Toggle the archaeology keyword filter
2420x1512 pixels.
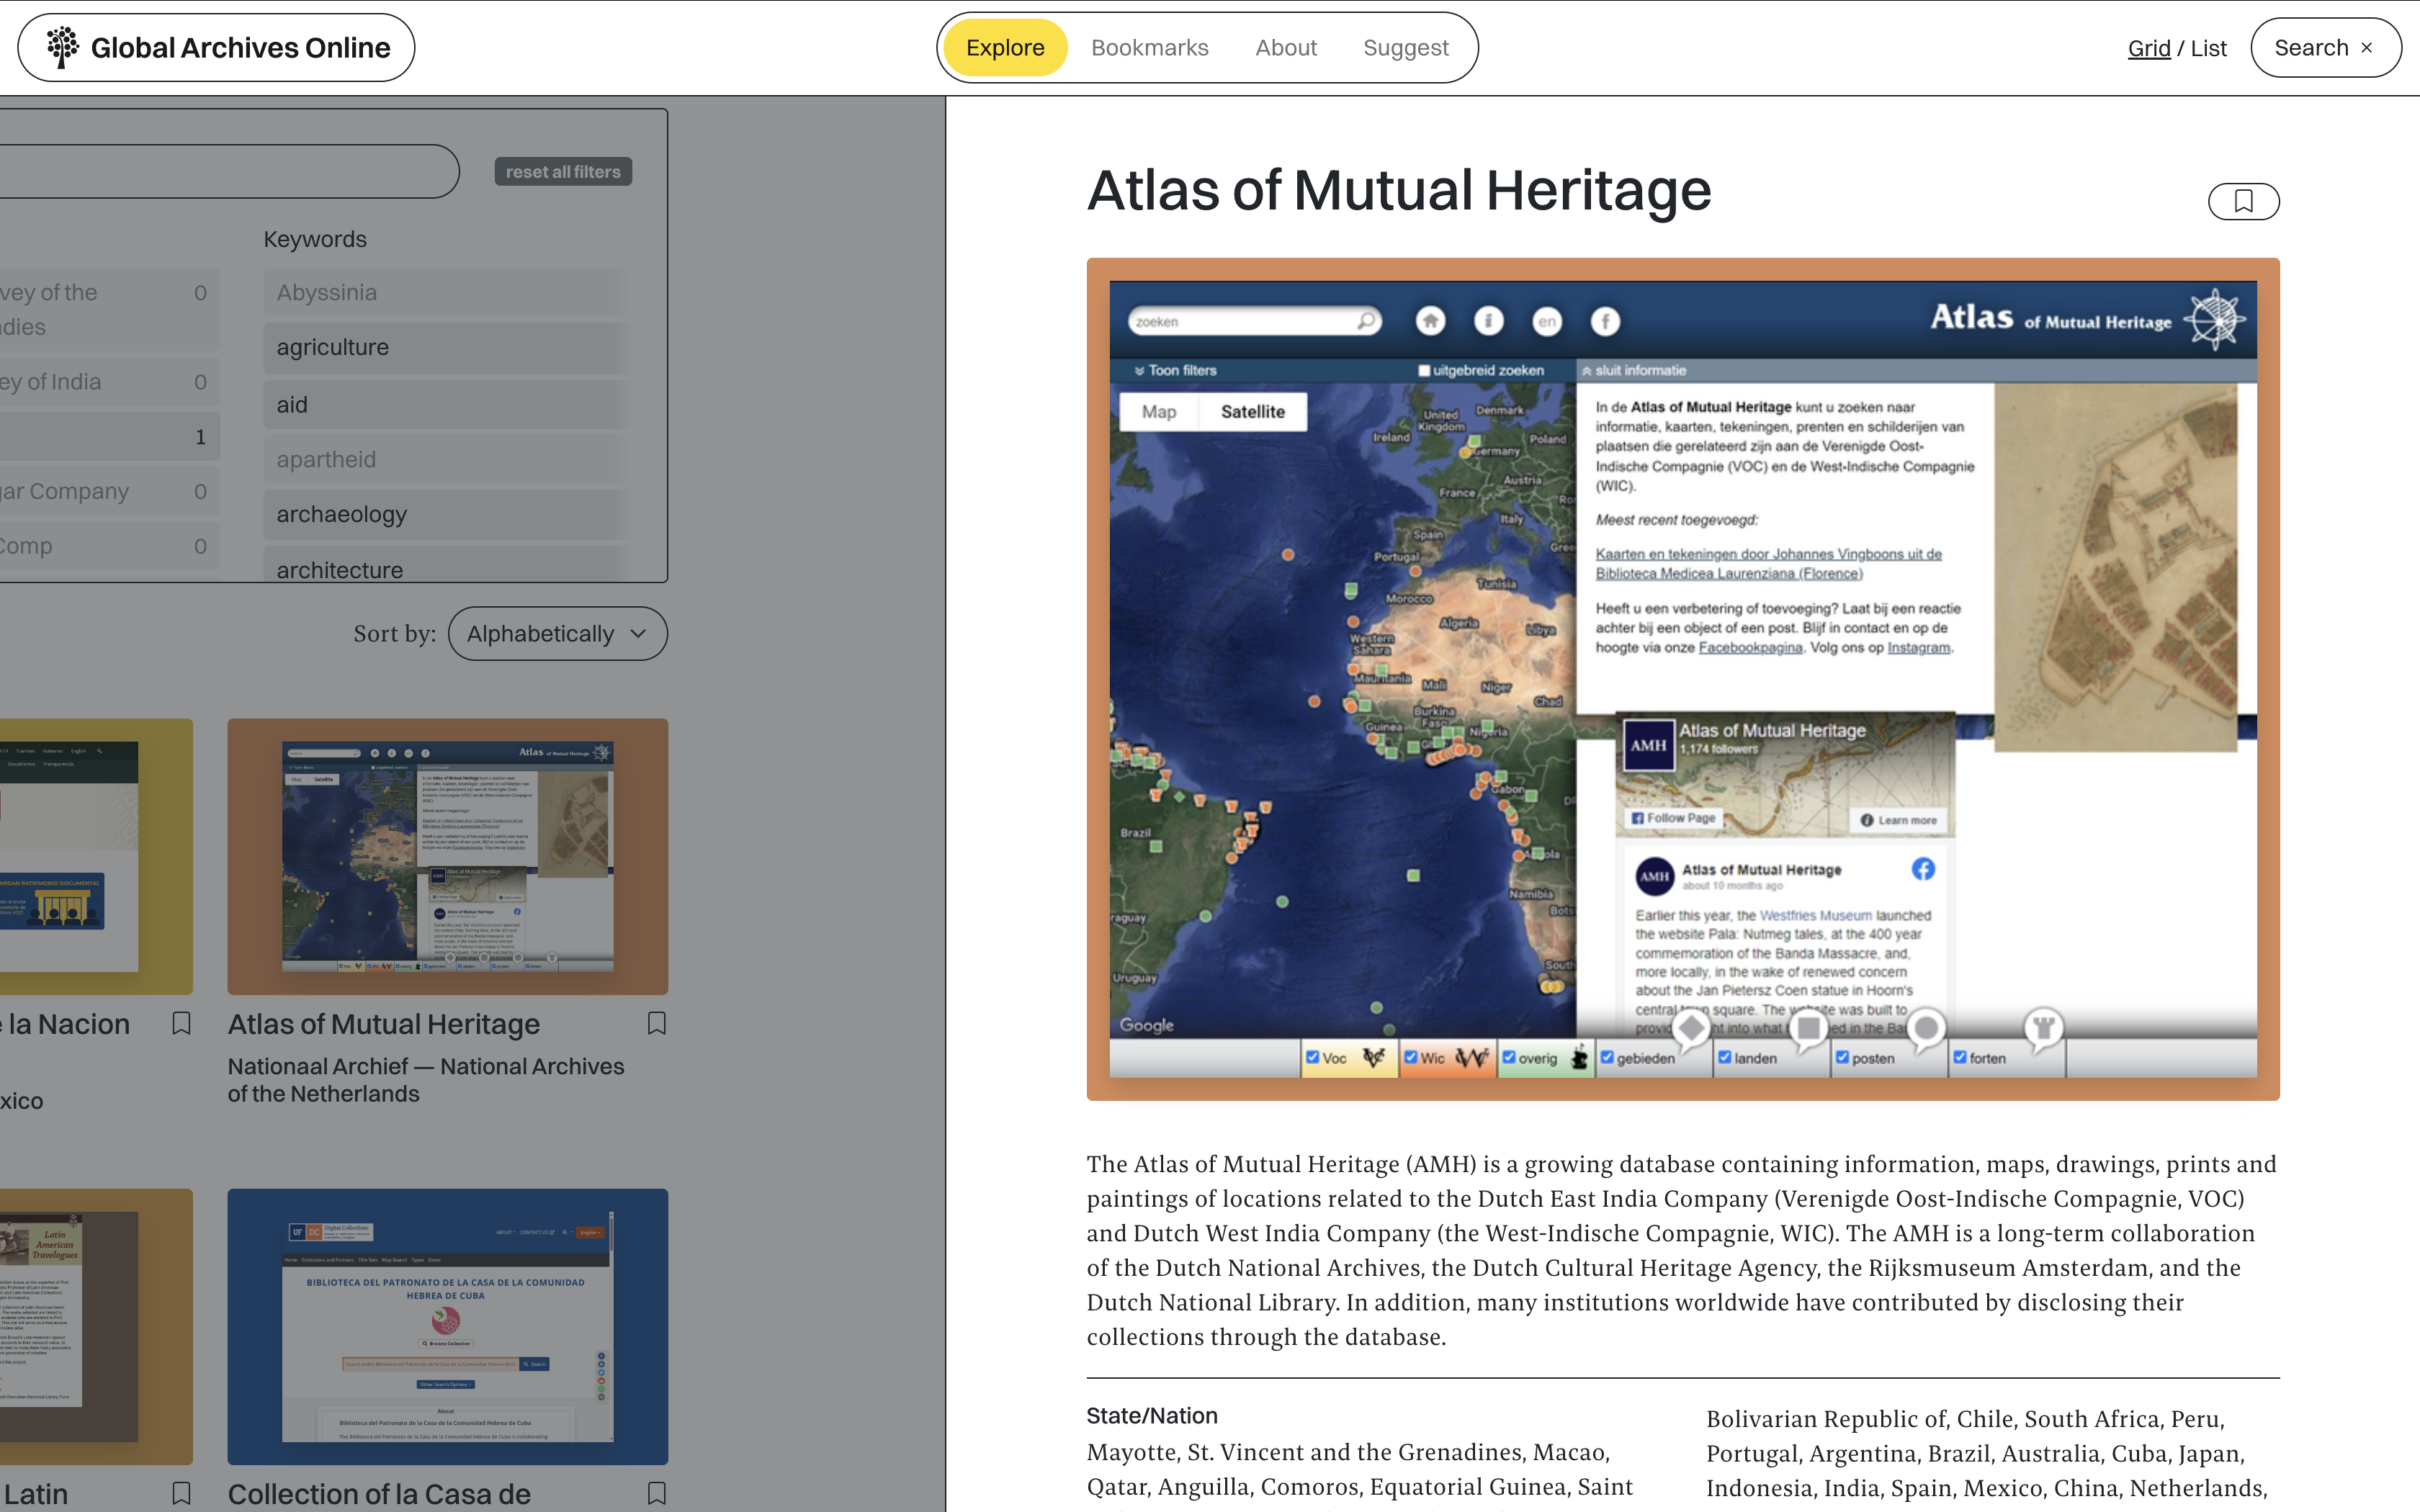(446, 514)
